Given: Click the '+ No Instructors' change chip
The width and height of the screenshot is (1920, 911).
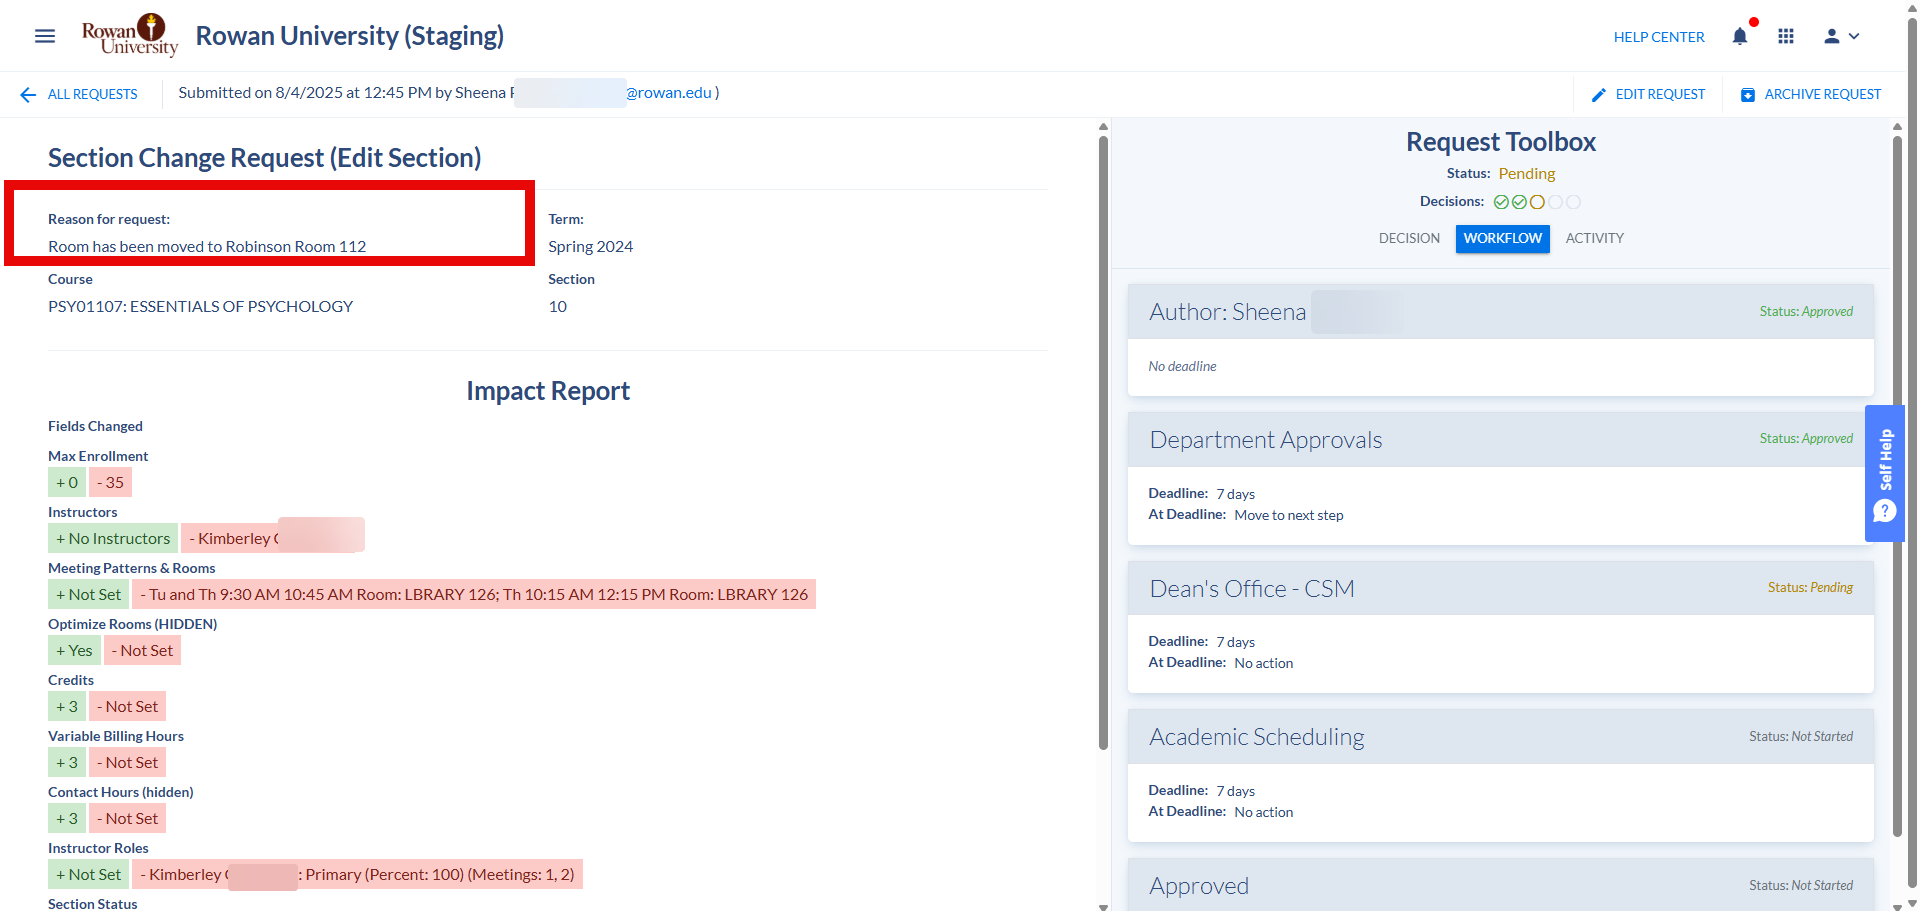Looking at the screenshot, I should point(113,538).
